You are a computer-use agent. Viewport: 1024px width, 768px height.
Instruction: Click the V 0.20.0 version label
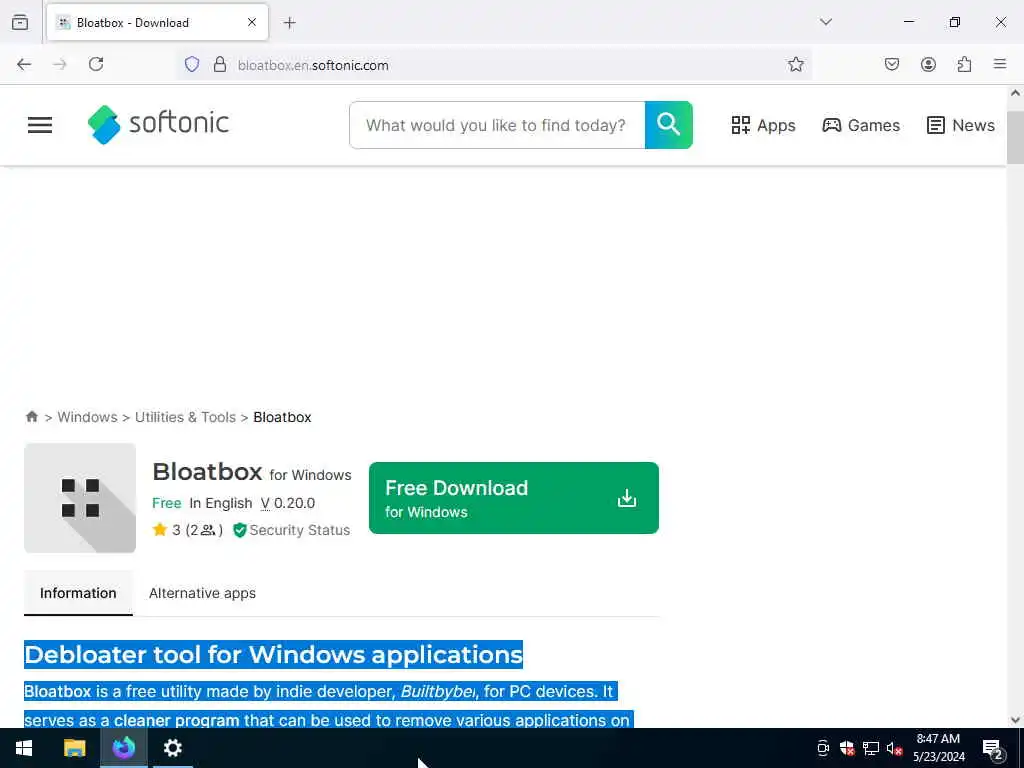pyautogui.click(x=288, y=504)
